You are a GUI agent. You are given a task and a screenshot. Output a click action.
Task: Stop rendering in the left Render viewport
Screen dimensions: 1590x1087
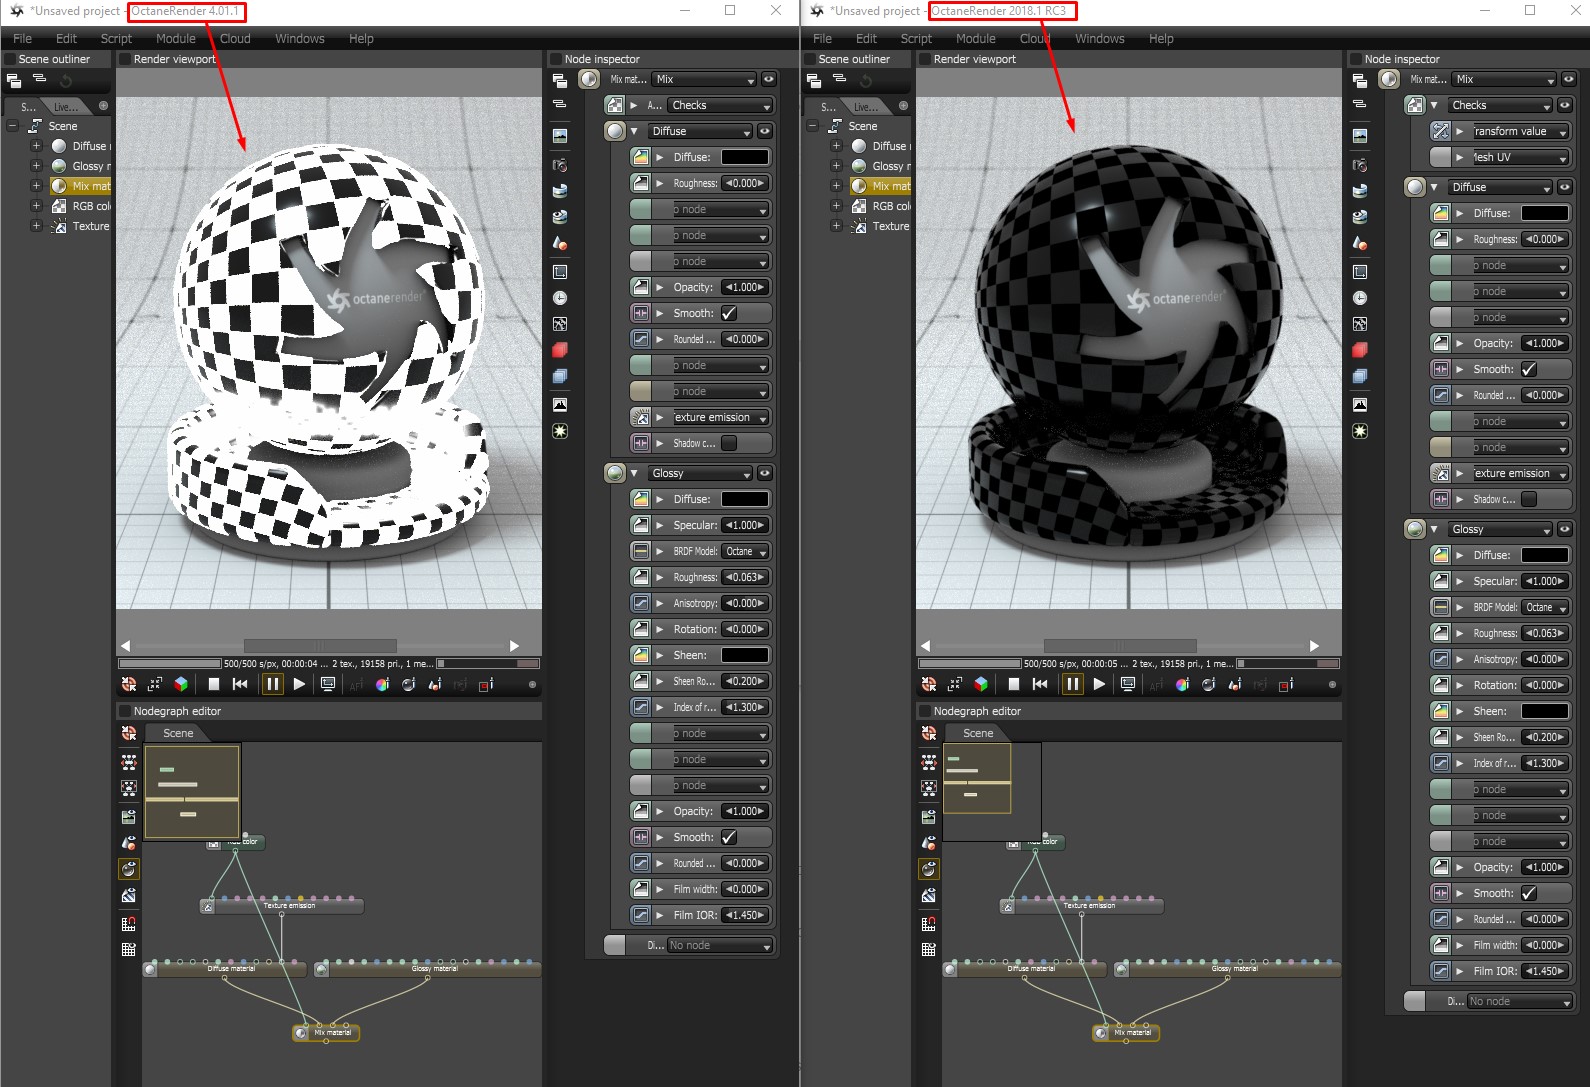point(213,684)
